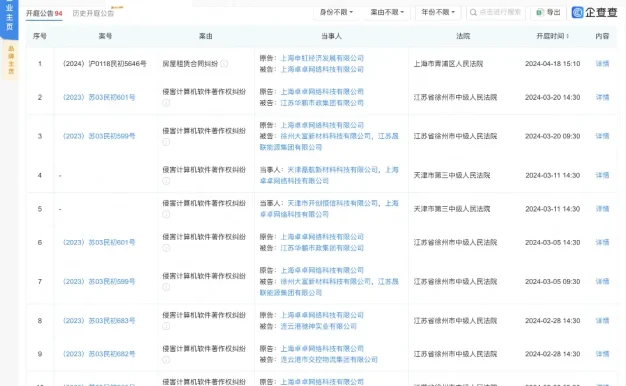Click court name 上海市青浦区人民法院

(x=448, y=63)
